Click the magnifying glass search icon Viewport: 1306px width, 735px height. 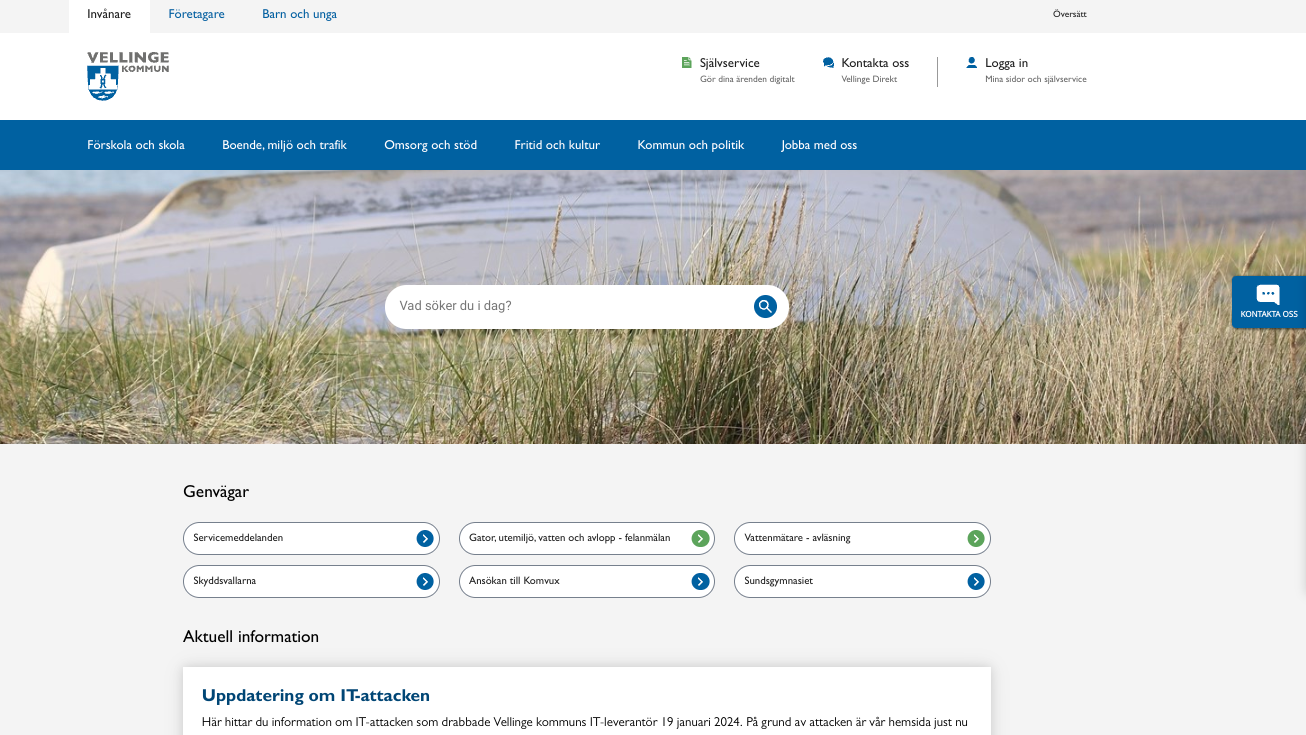[x=765, y=307]
